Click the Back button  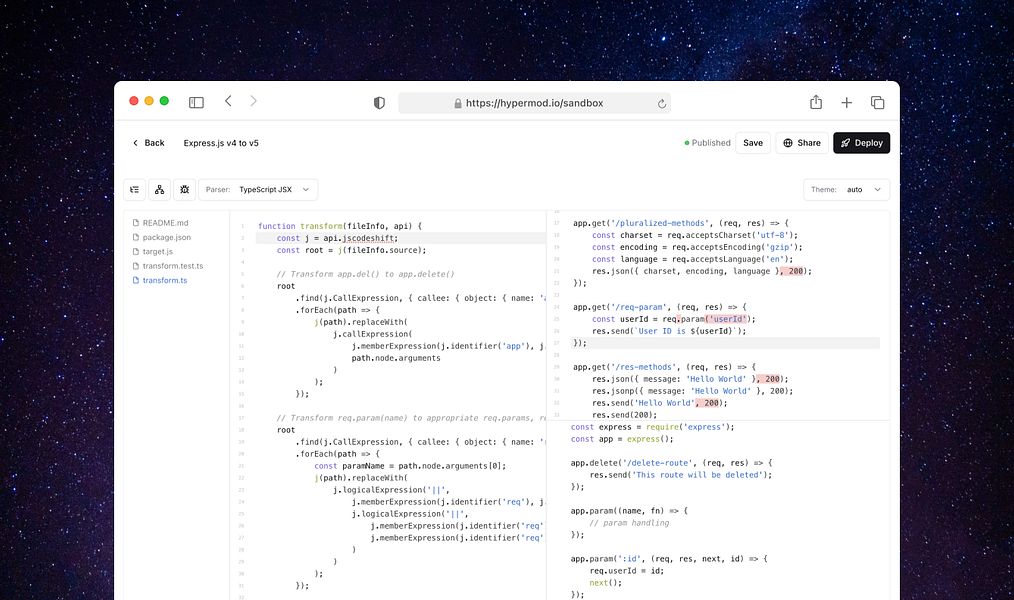[148, 143]
